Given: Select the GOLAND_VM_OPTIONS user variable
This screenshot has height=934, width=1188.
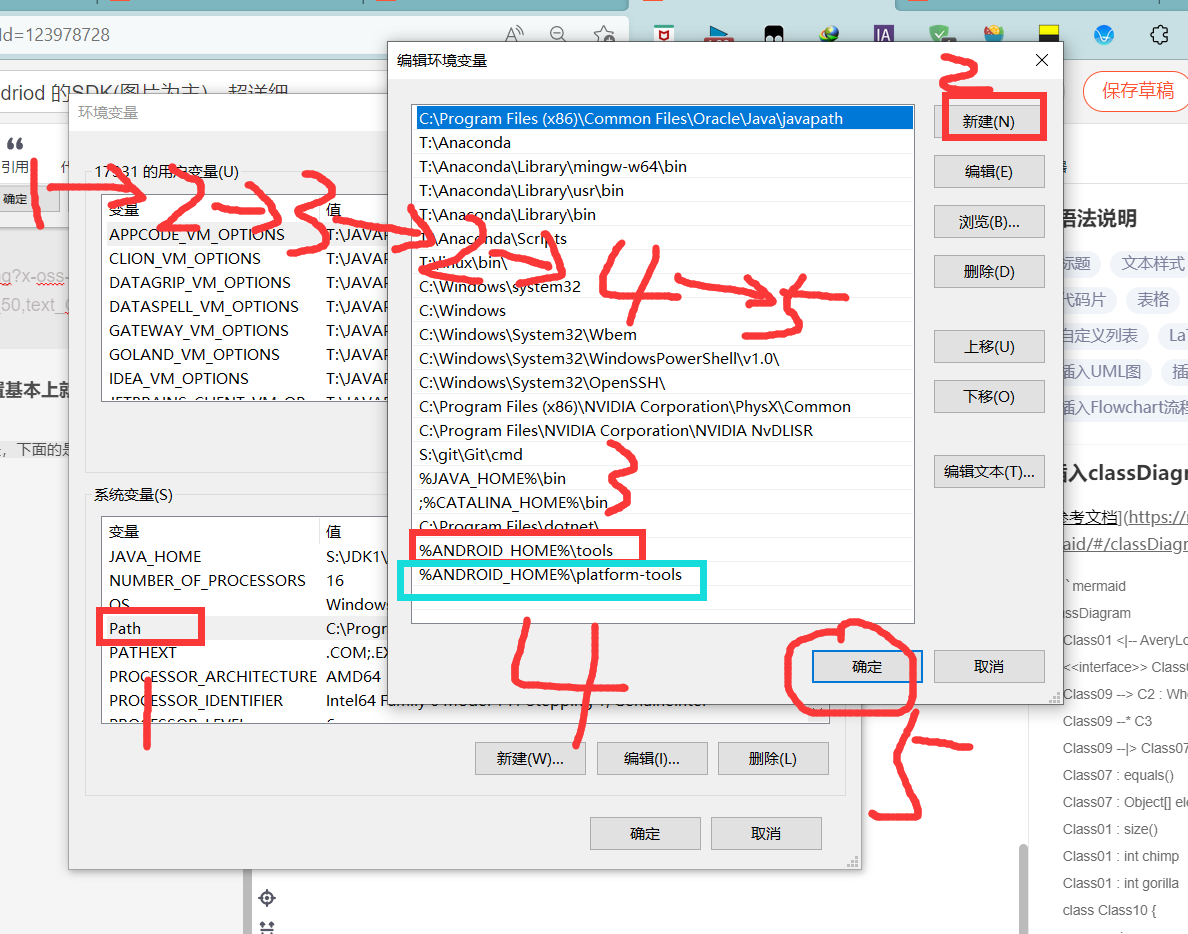Looking at the screenshot, I should click(x=245, y=355).
